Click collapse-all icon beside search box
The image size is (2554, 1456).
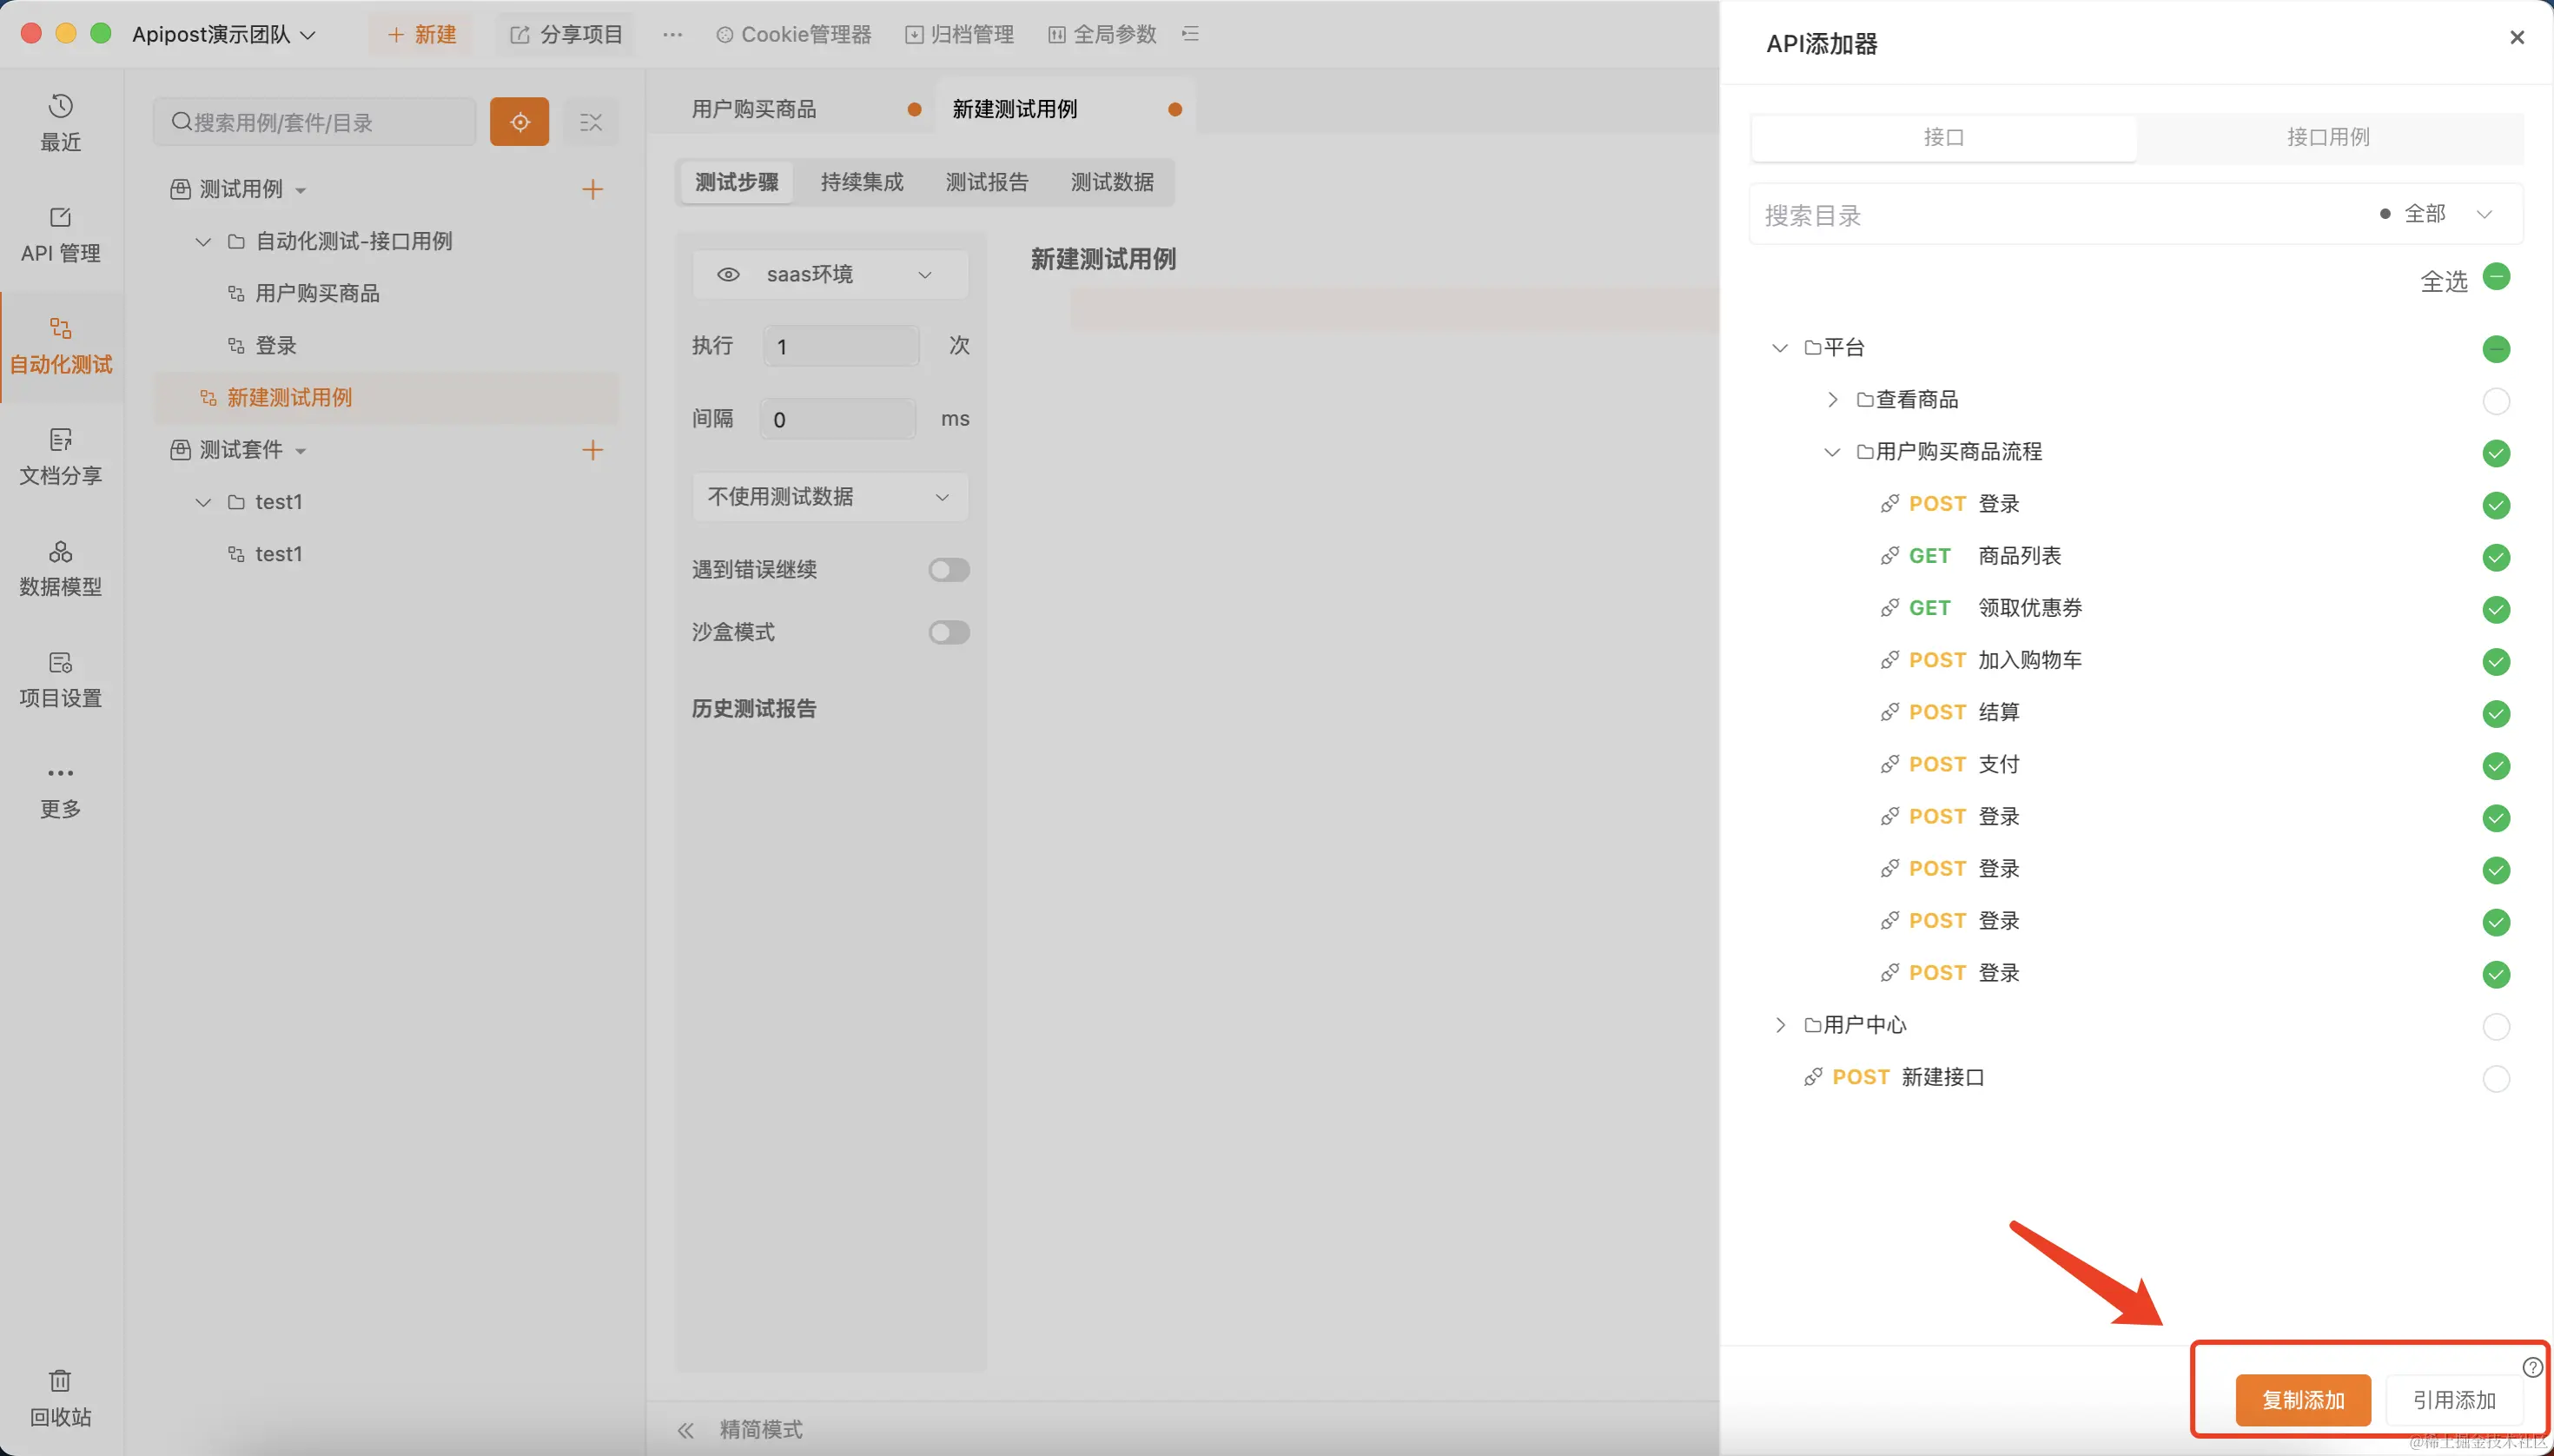[591, 122]
